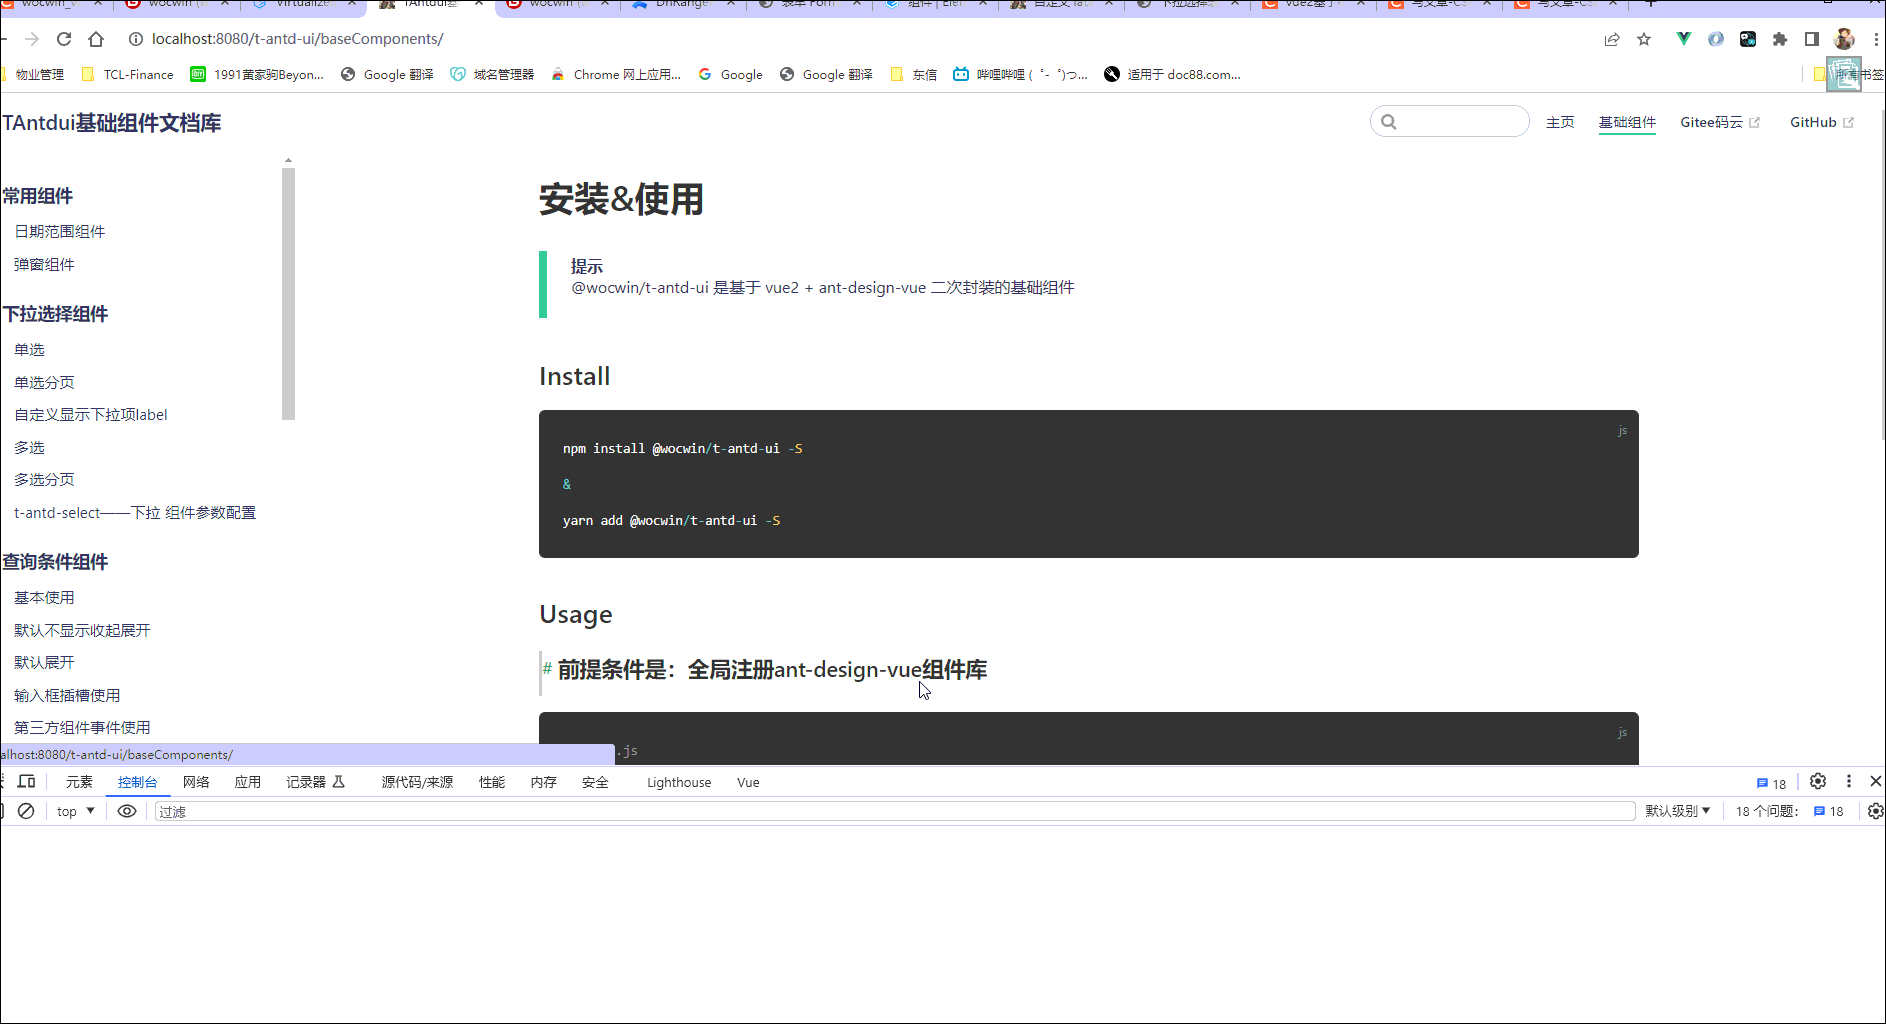
Task: Open the Chrome profile avatar
Action: tap(1845, 39)
